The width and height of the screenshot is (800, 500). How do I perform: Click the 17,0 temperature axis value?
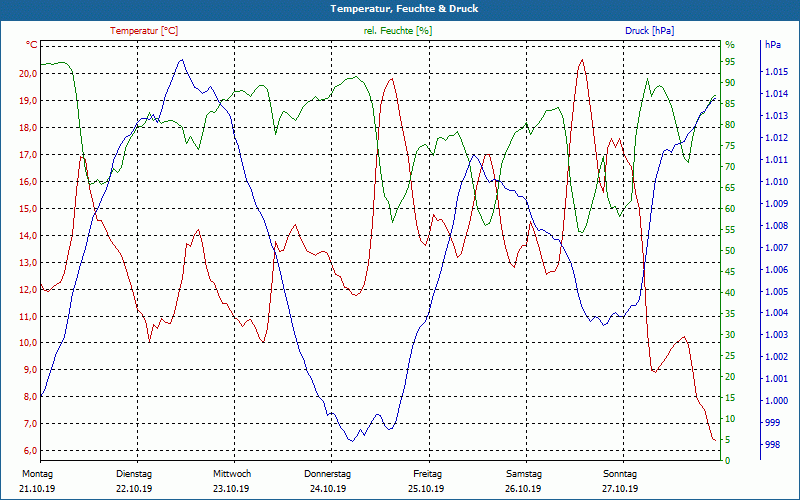[28, 155]
